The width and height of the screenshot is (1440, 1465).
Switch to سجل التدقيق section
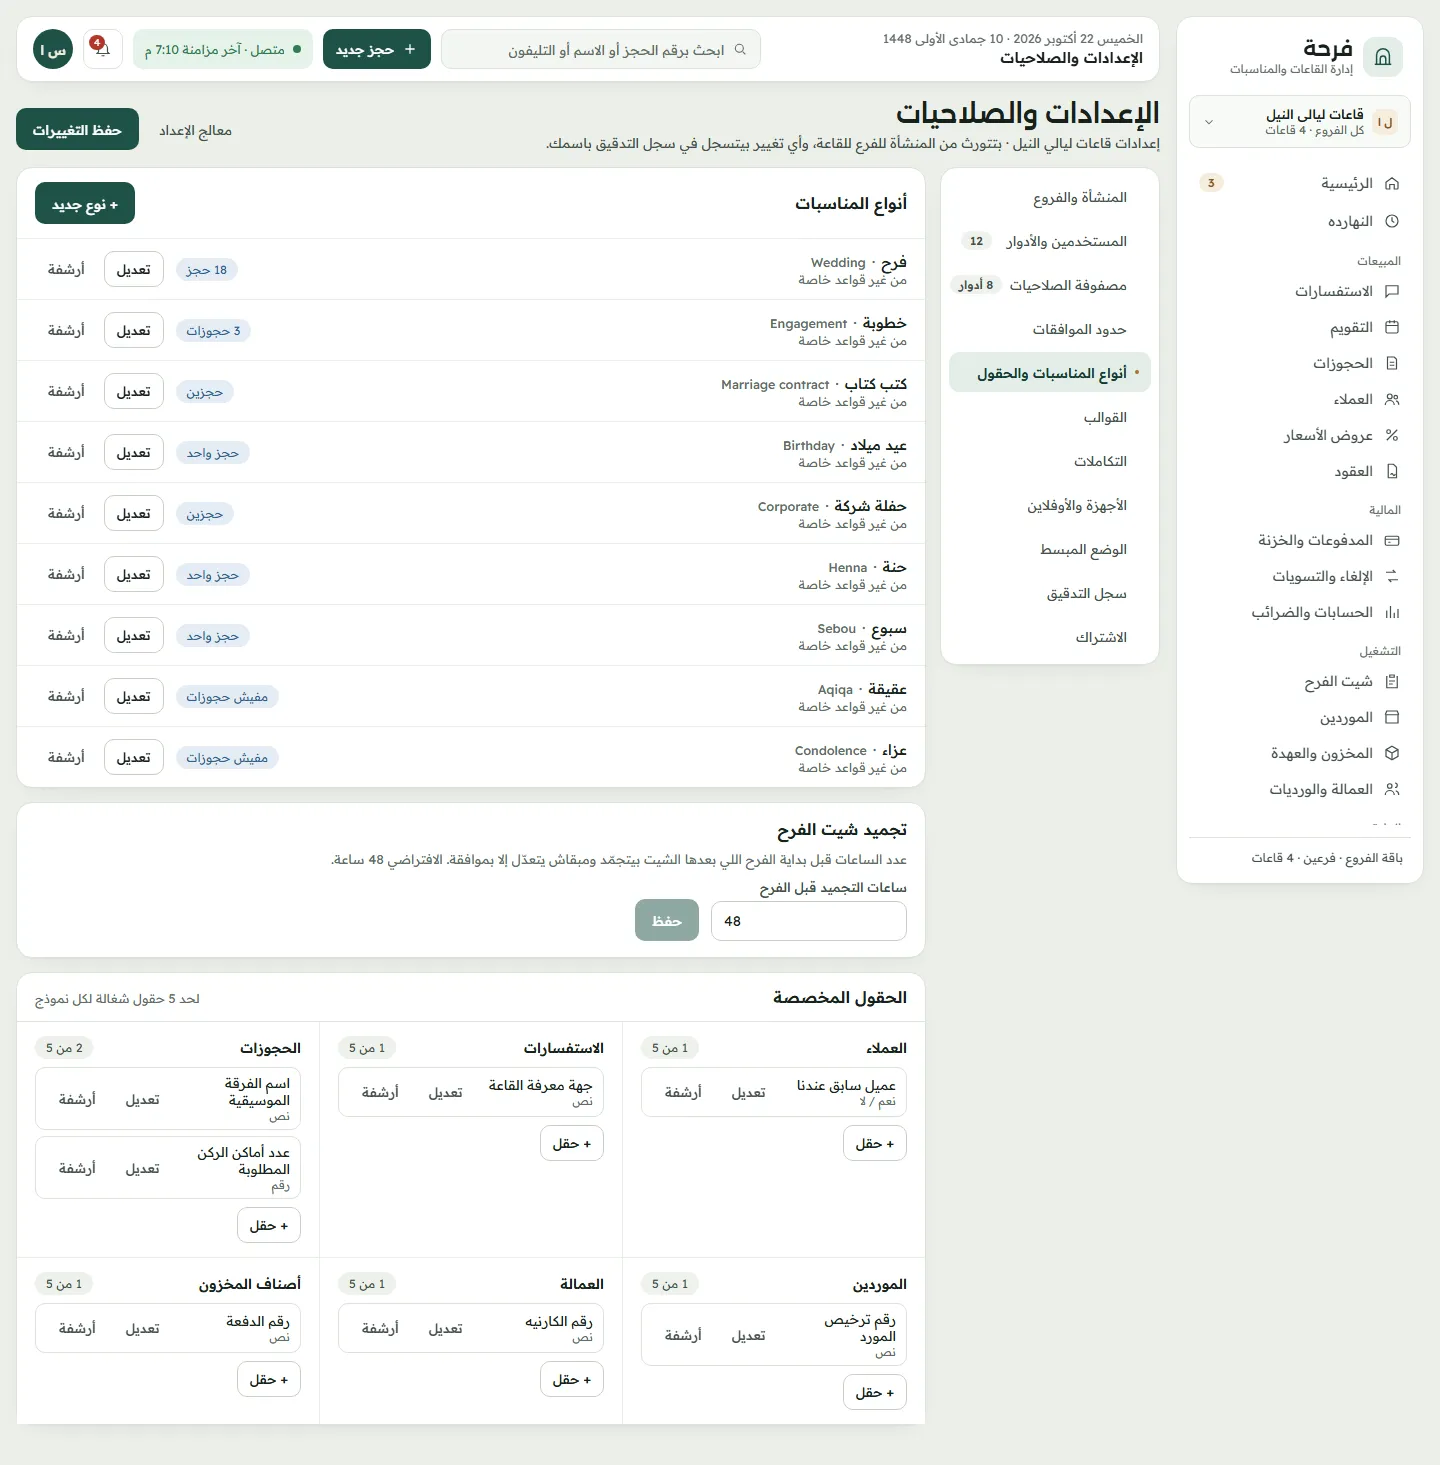[1050, 593]
